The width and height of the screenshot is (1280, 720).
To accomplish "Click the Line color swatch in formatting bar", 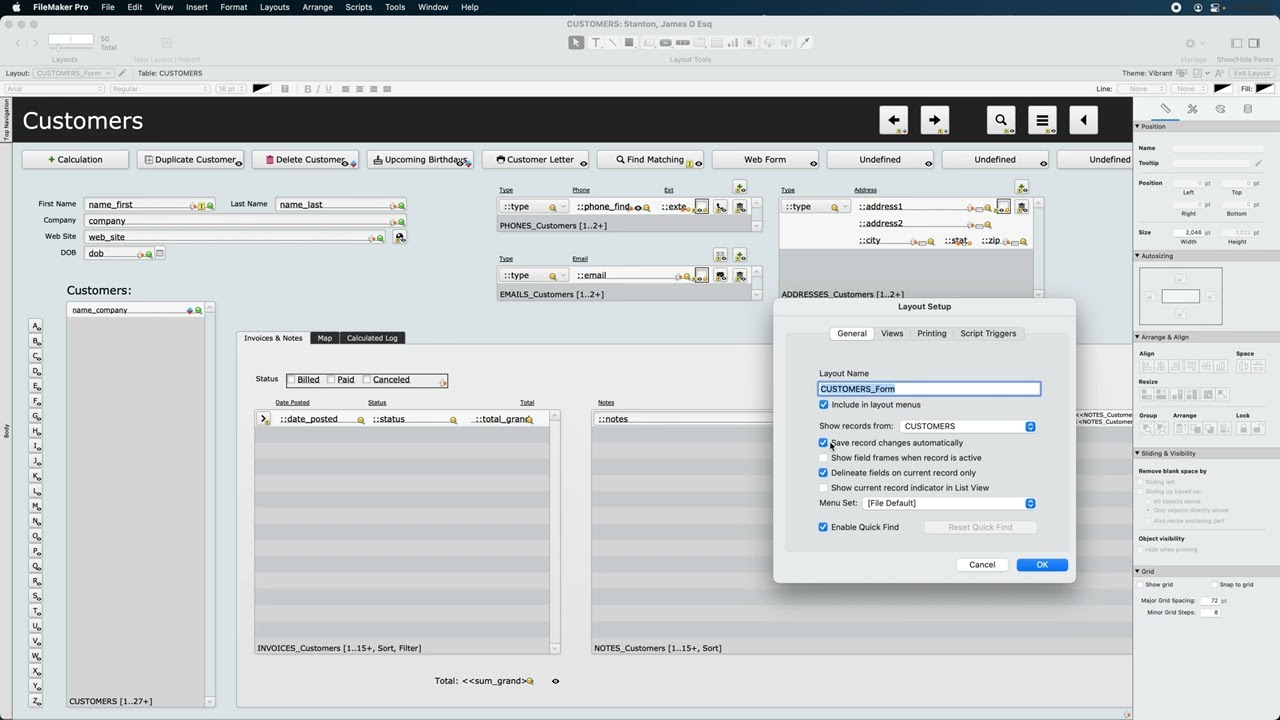I will (1223, 89).
